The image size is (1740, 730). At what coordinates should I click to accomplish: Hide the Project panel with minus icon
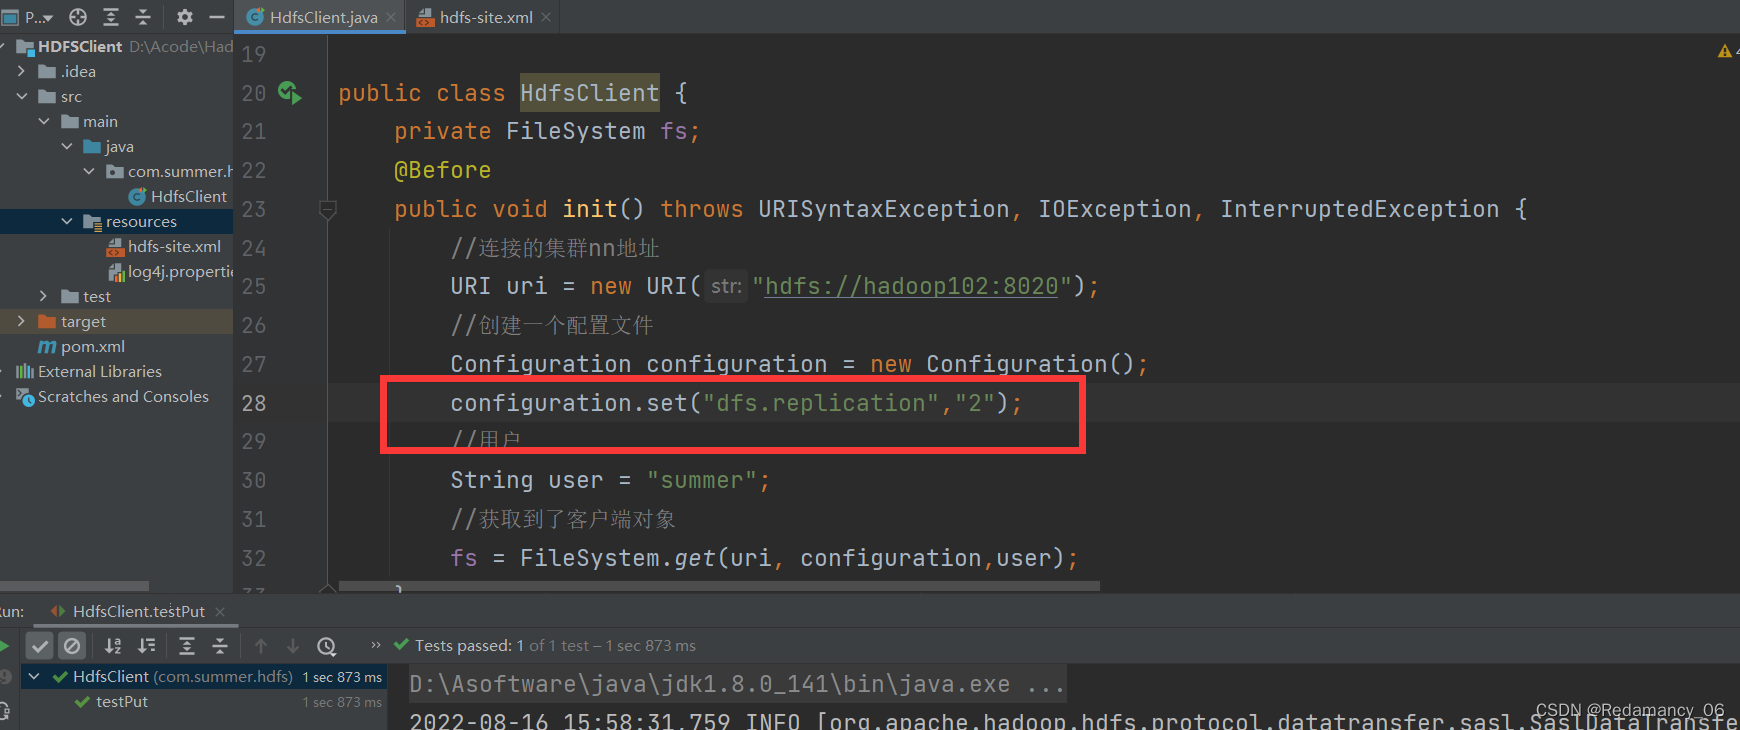[216, 17]
